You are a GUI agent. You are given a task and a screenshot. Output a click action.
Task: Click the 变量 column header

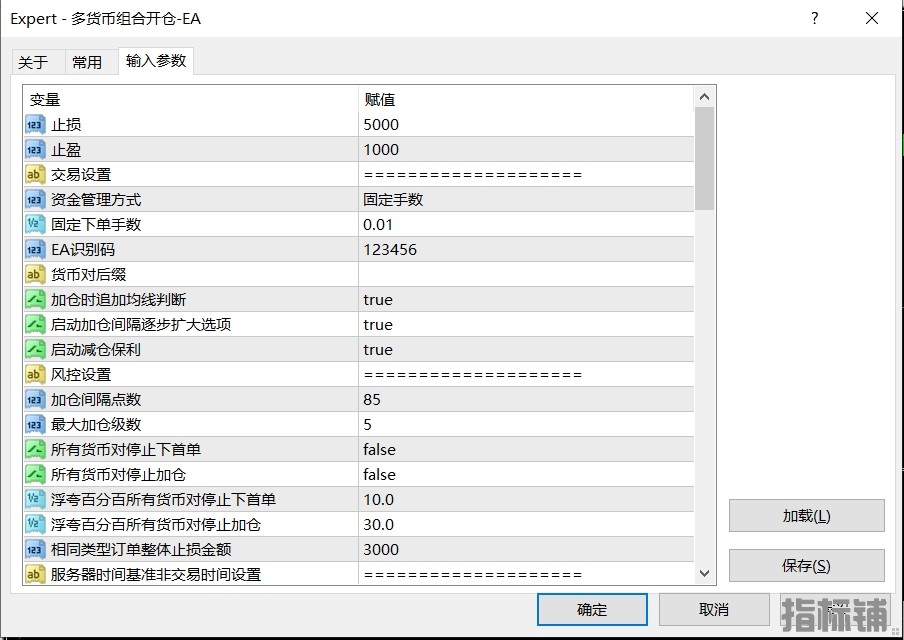(191, 99)
